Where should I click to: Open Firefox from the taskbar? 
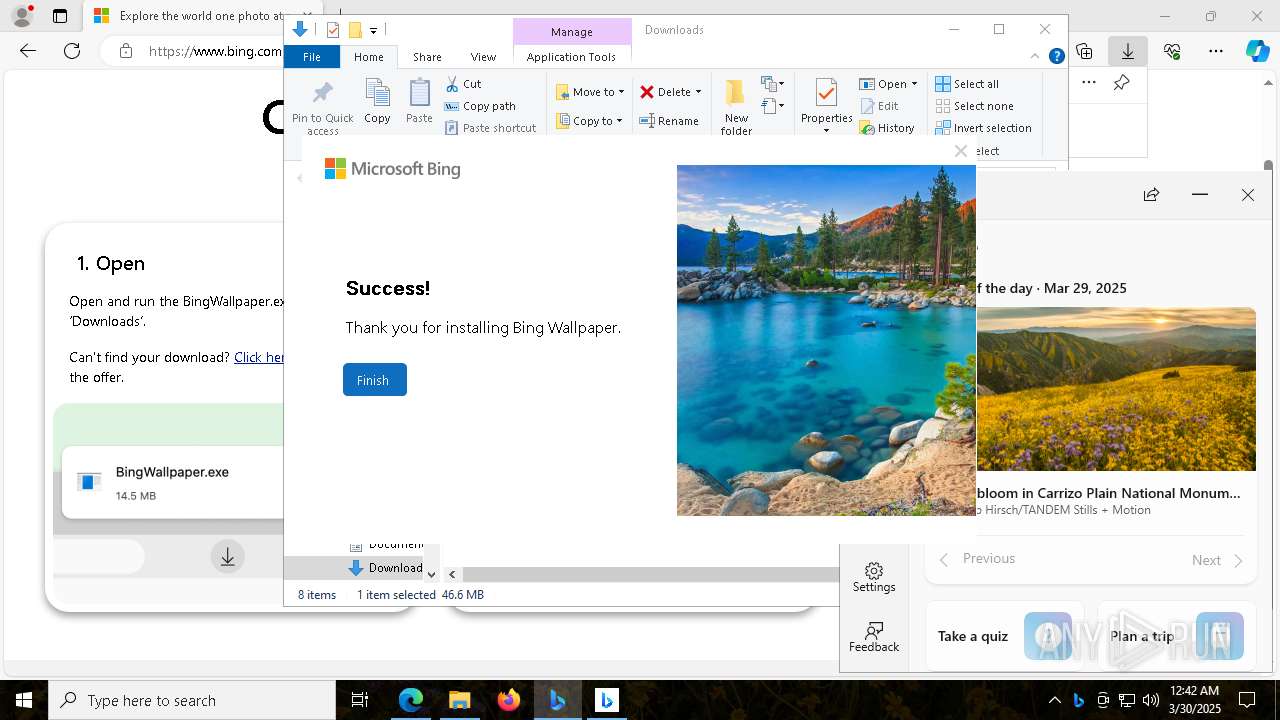508,700
